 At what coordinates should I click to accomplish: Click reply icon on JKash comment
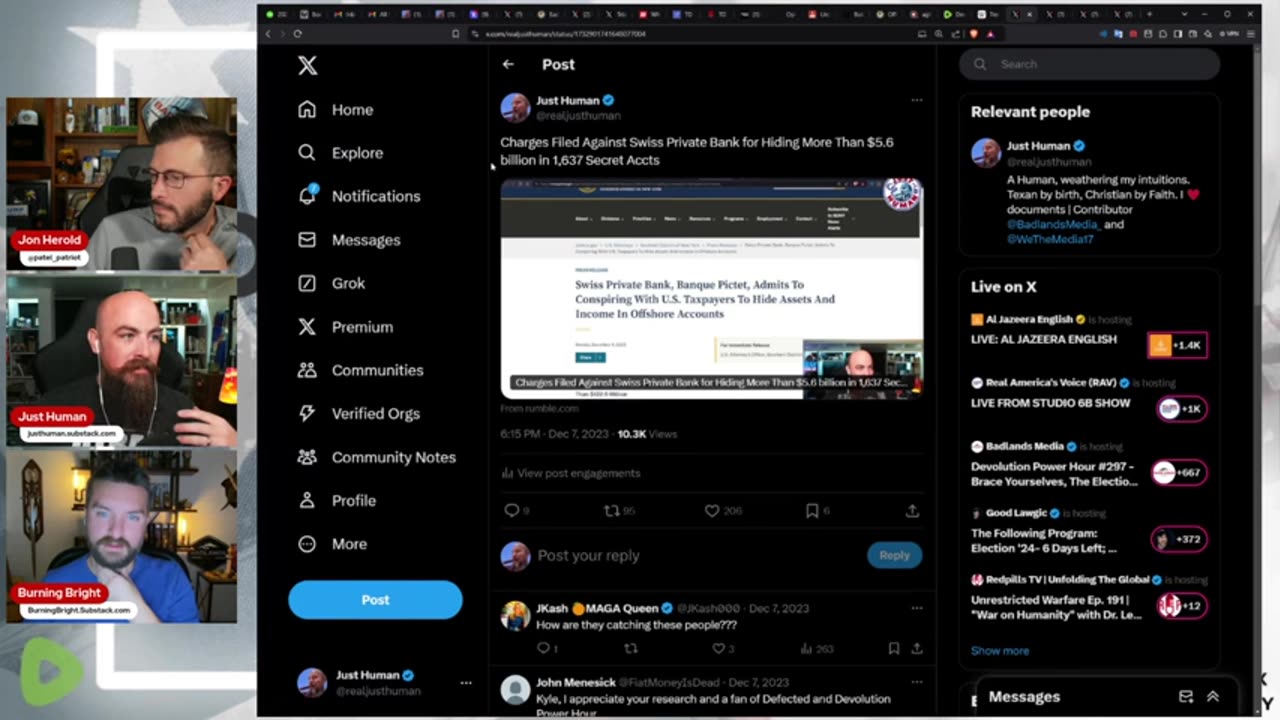coord(543,648)
